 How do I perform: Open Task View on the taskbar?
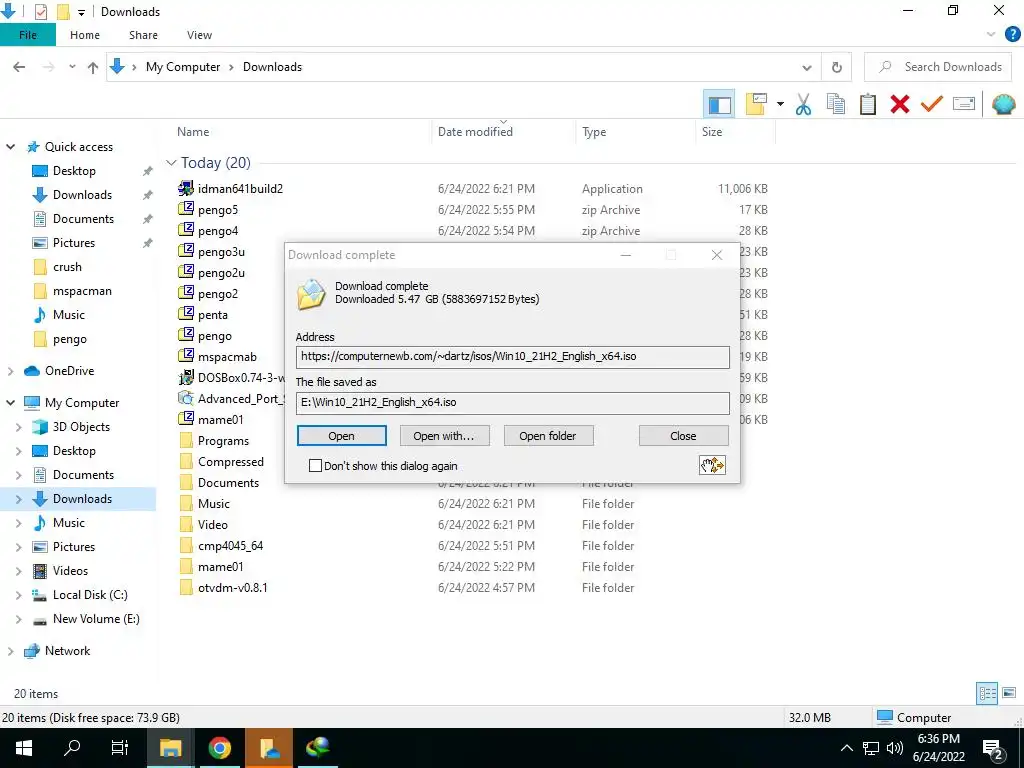click(120, 748)
